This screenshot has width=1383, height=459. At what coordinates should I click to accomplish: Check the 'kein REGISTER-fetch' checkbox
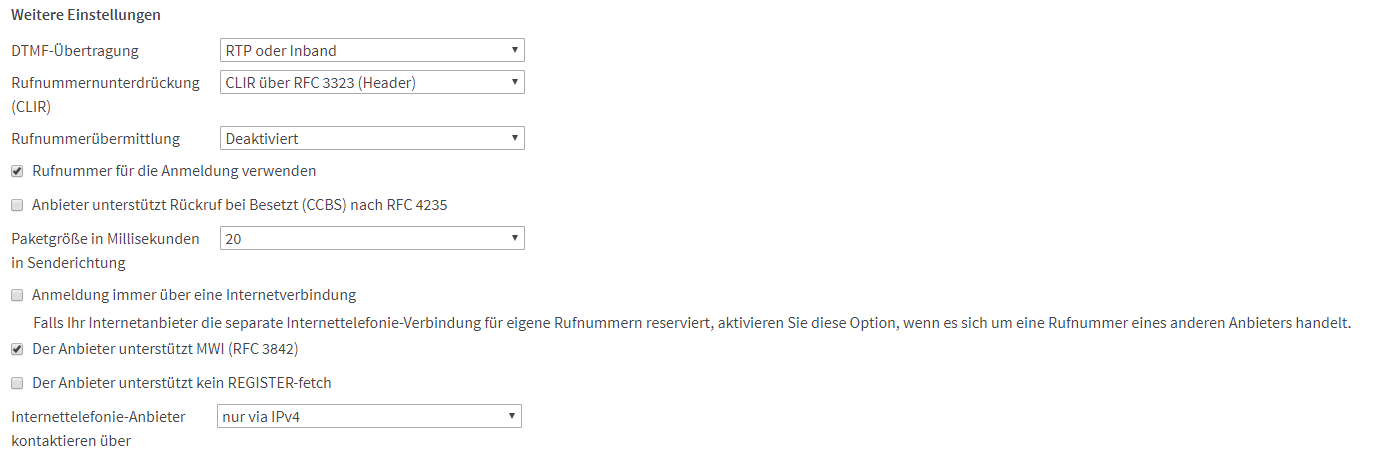coord(17,383)
